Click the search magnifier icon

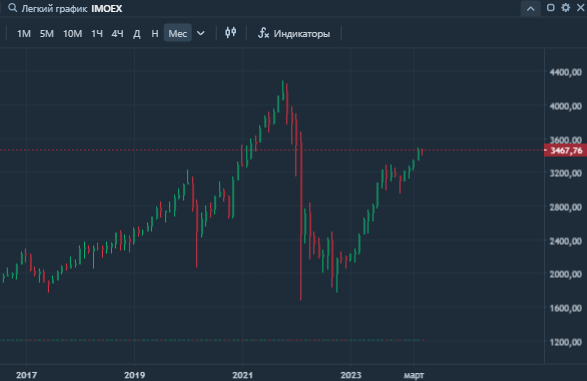(x=12, y=8)
